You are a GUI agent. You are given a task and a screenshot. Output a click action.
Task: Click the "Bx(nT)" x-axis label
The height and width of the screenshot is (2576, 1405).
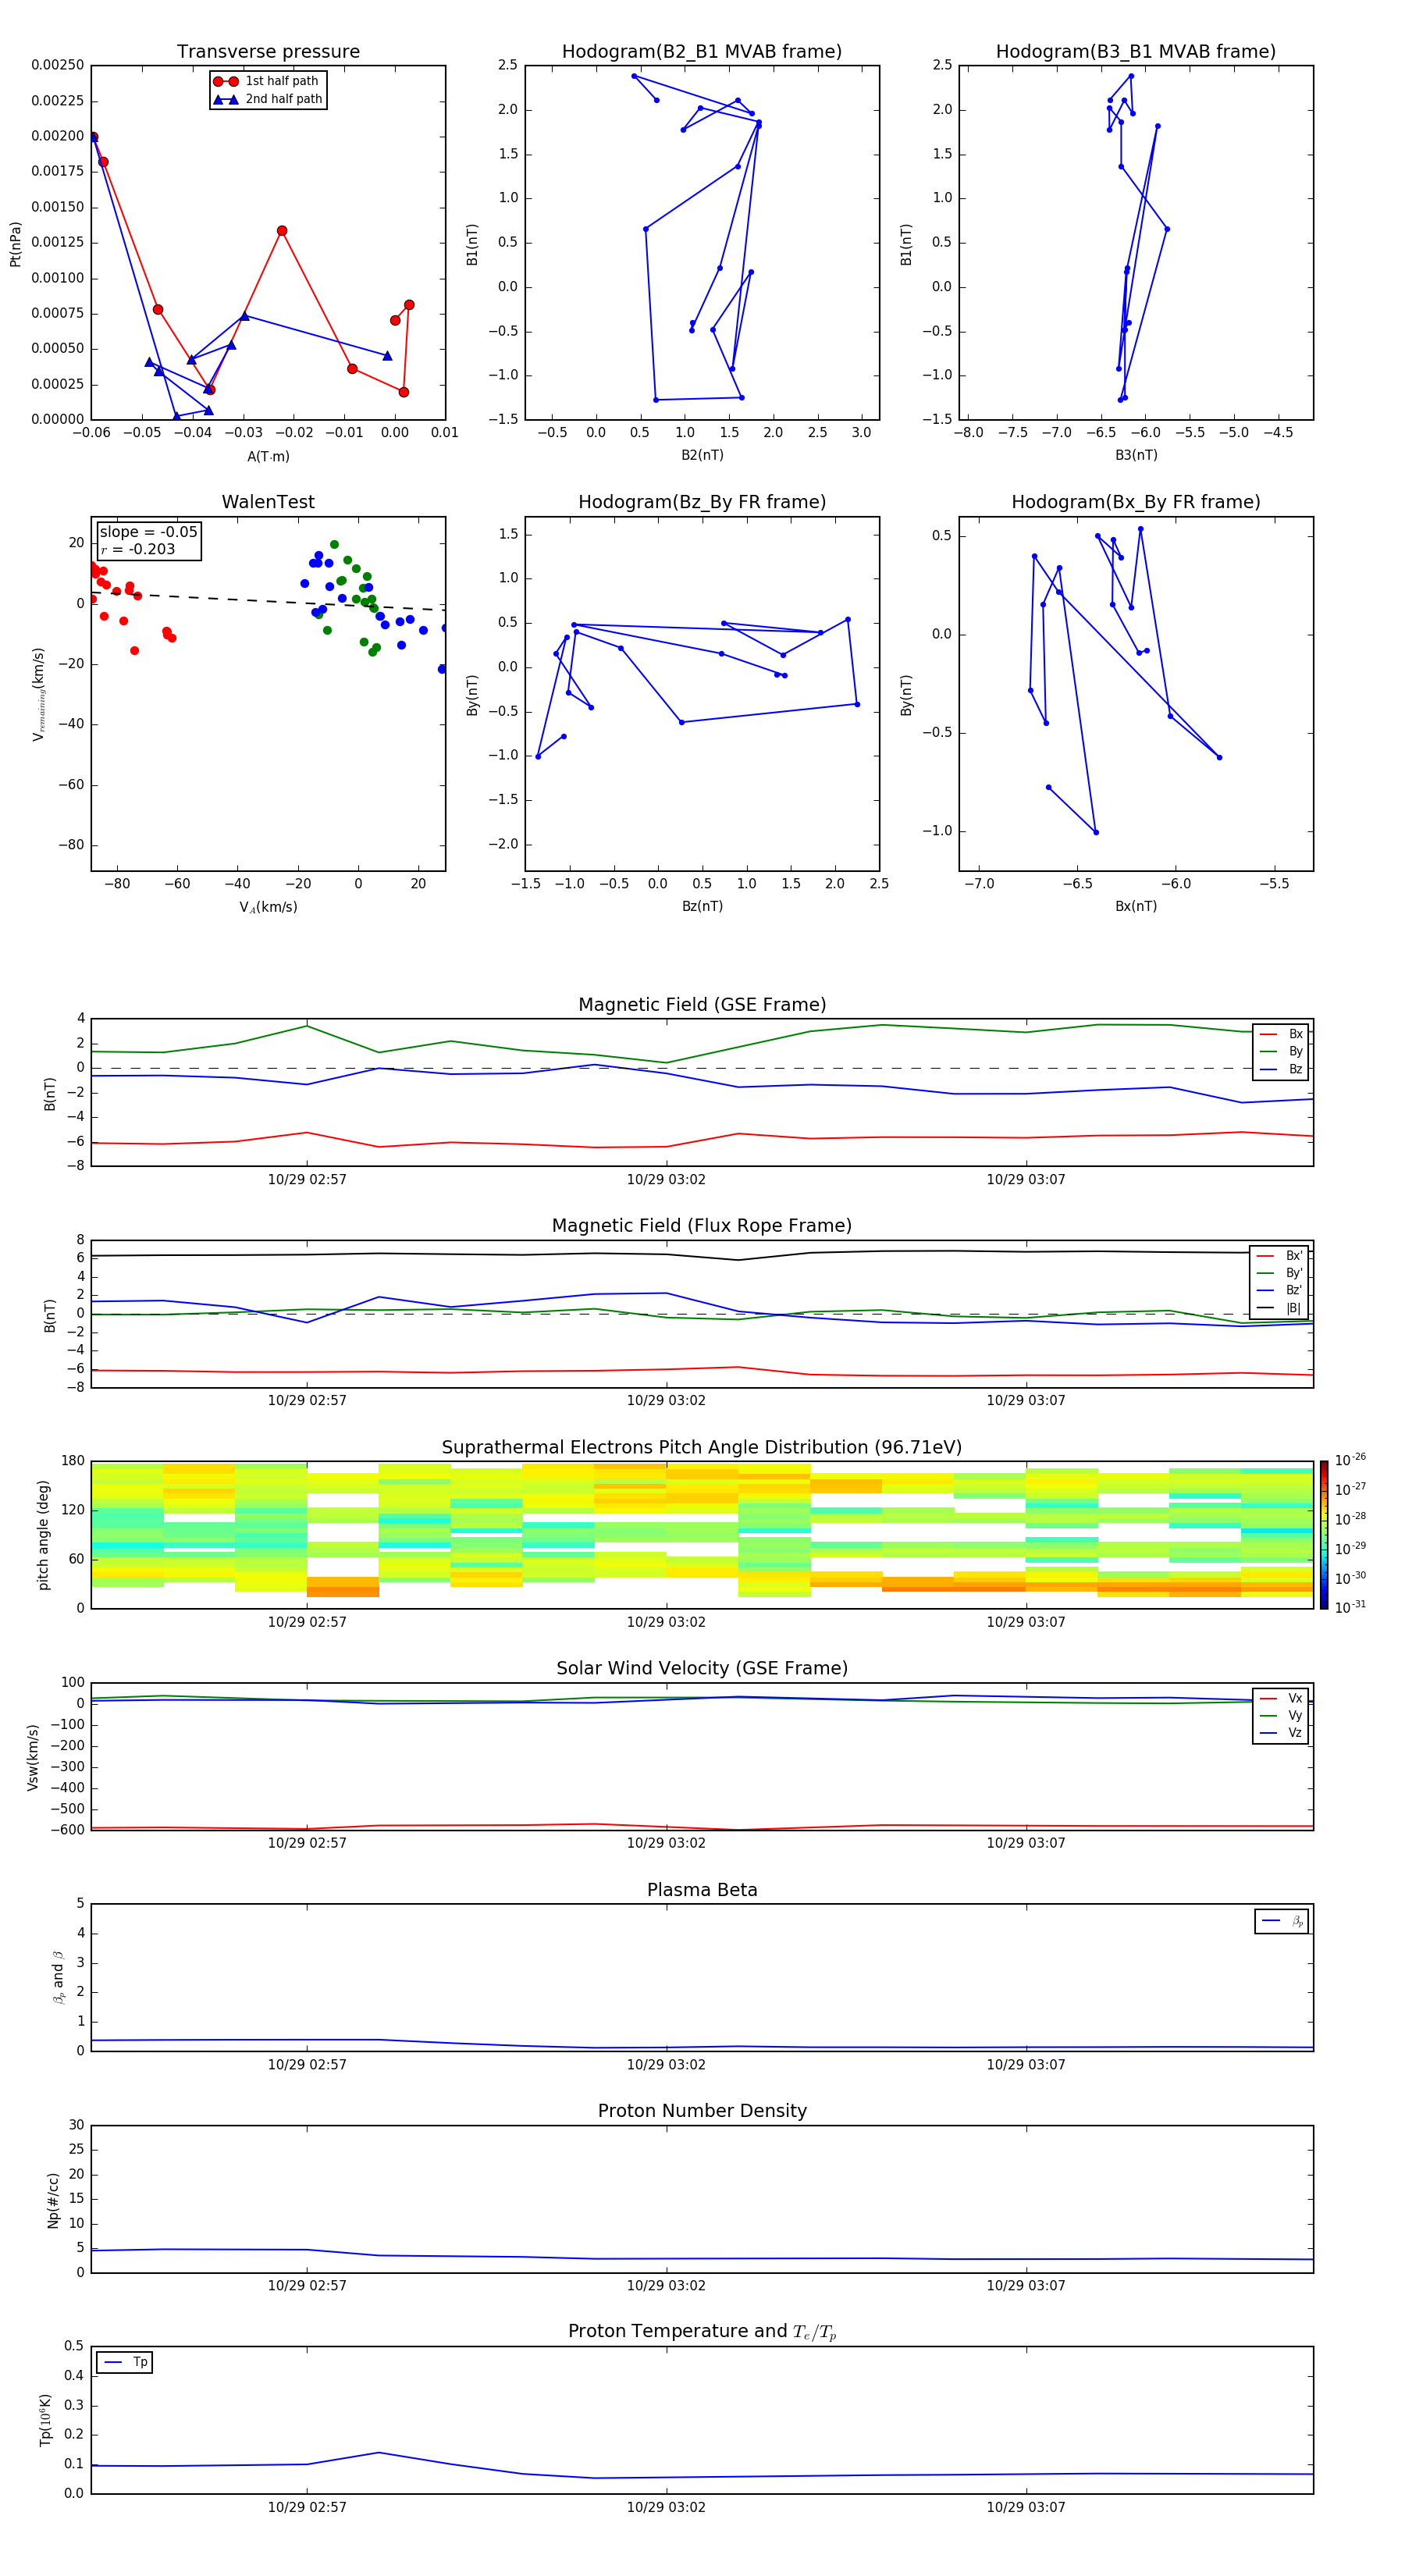click(x=1136, y=907)
